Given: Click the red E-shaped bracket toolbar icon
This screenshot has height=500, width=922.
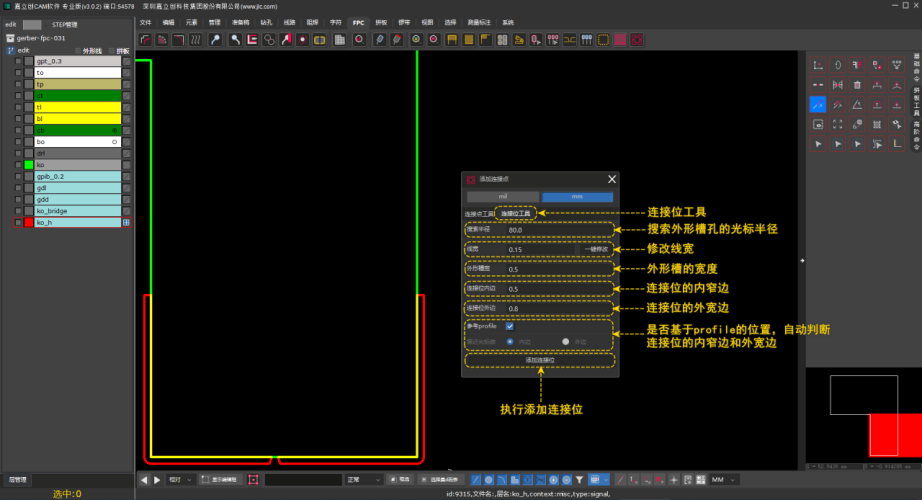Looking at the screenshot, I should click(x=252, y=40).
